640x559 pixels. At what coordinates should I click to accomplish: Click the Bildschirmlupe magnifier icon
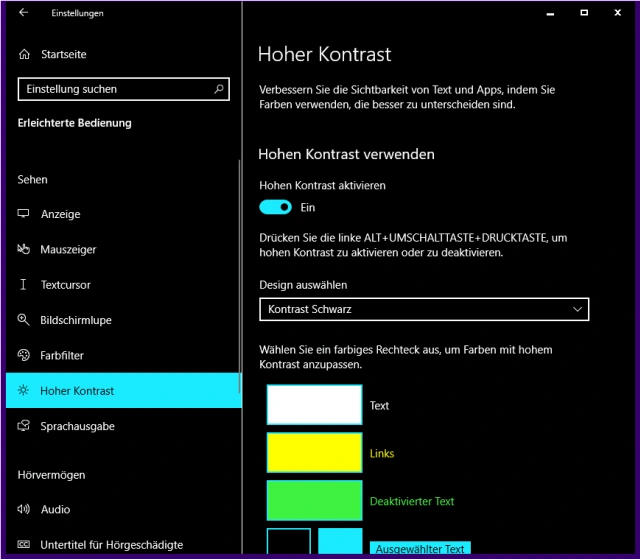click(x=23, y=319)
